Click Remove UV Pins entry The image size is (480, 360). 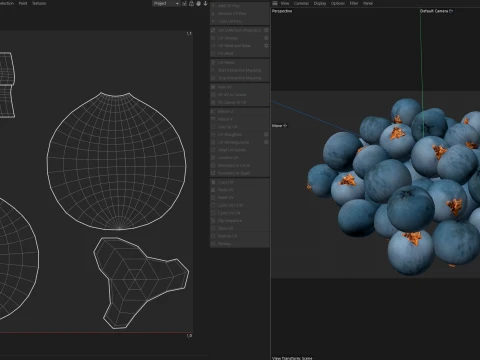point(240,14)
